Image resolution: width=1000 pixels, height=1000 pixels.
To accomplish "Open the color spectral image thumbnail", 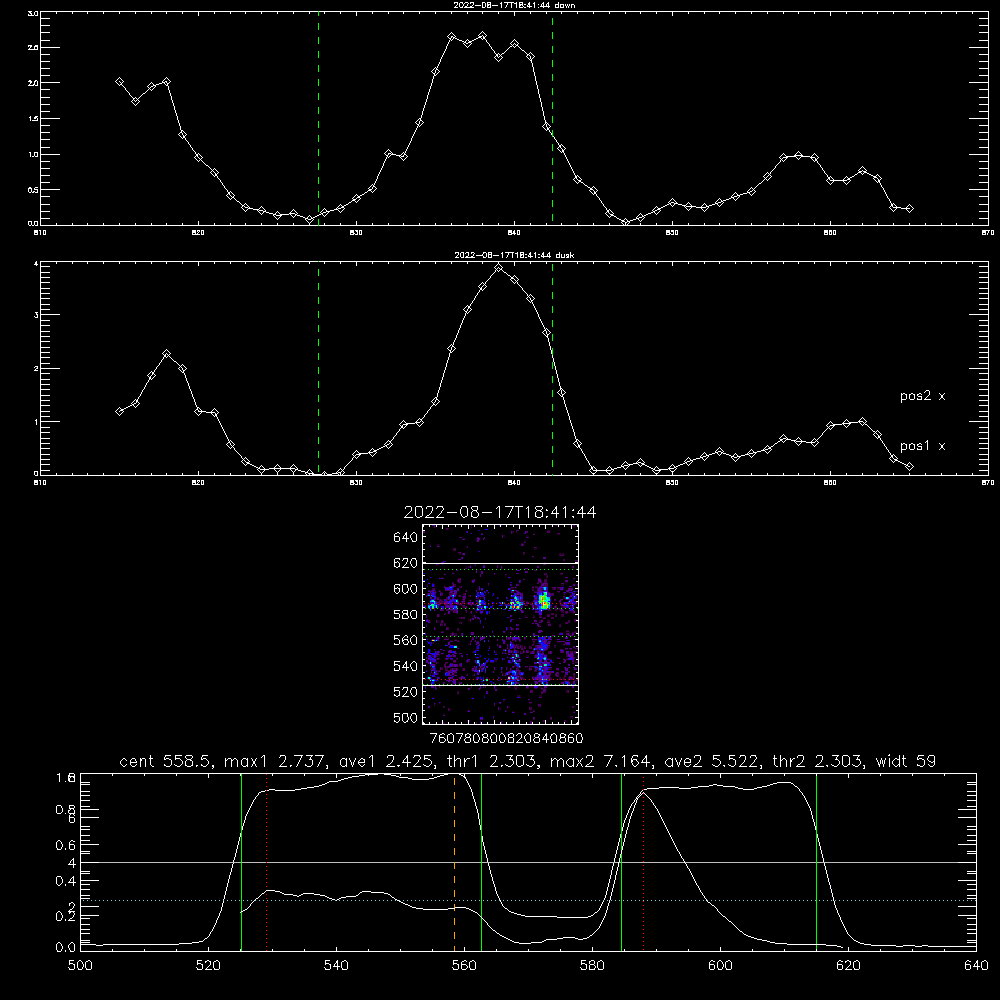I will click(500, 624).
